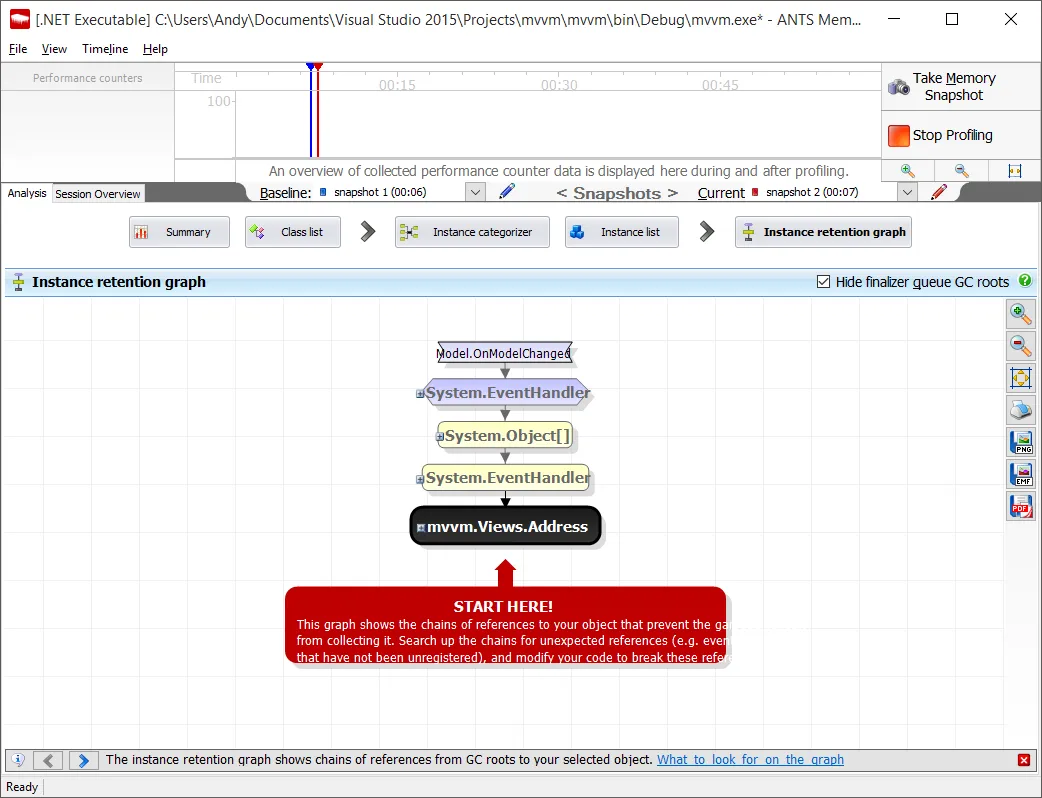Switch to the Session Overview tab
The image size is (1042, 798).
[98, 194]
